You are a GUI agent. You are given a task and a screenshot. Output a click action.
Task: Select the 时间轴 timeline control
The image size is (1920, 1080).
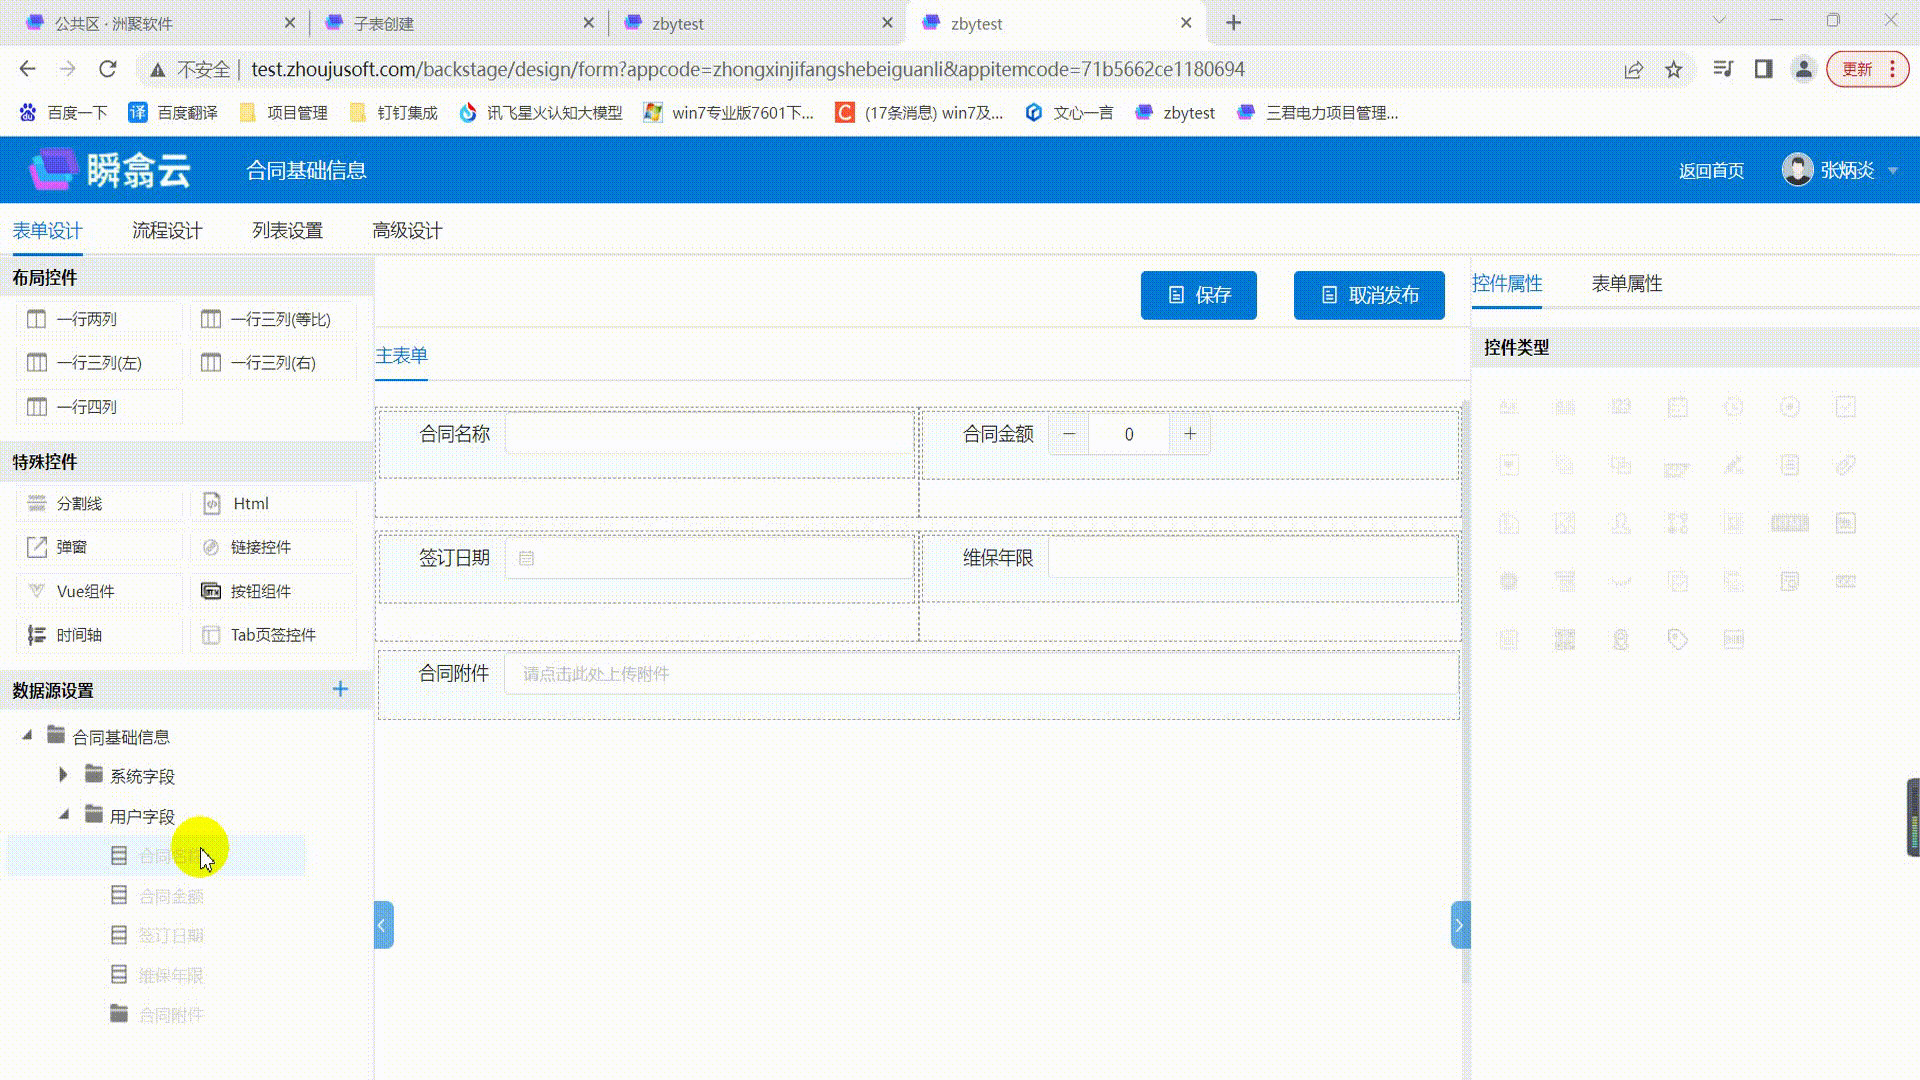pyautogui.click(x=79, y=635)
